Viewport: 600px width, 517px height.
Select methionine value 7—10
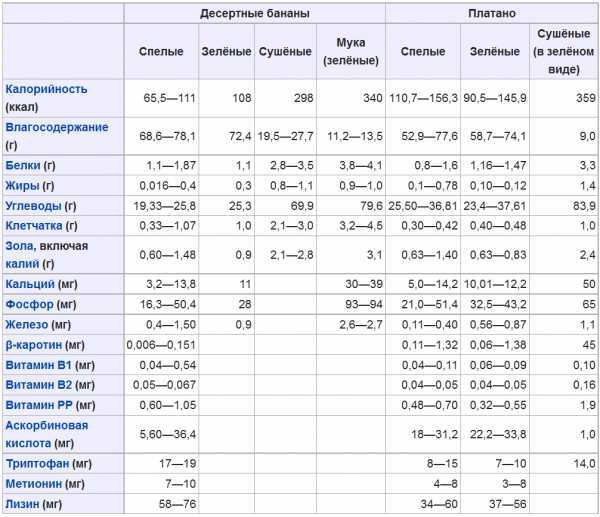tap(180, 484)
